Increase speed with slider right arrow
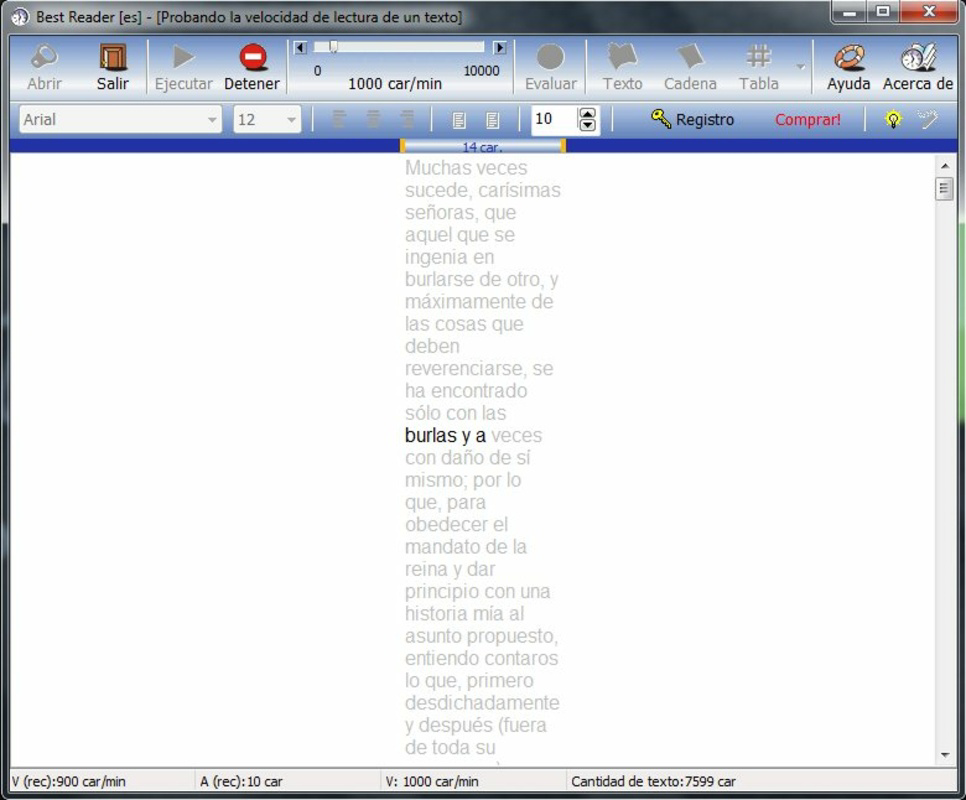Viewport: 966px width, 800px height. click(x=500, y=47)
